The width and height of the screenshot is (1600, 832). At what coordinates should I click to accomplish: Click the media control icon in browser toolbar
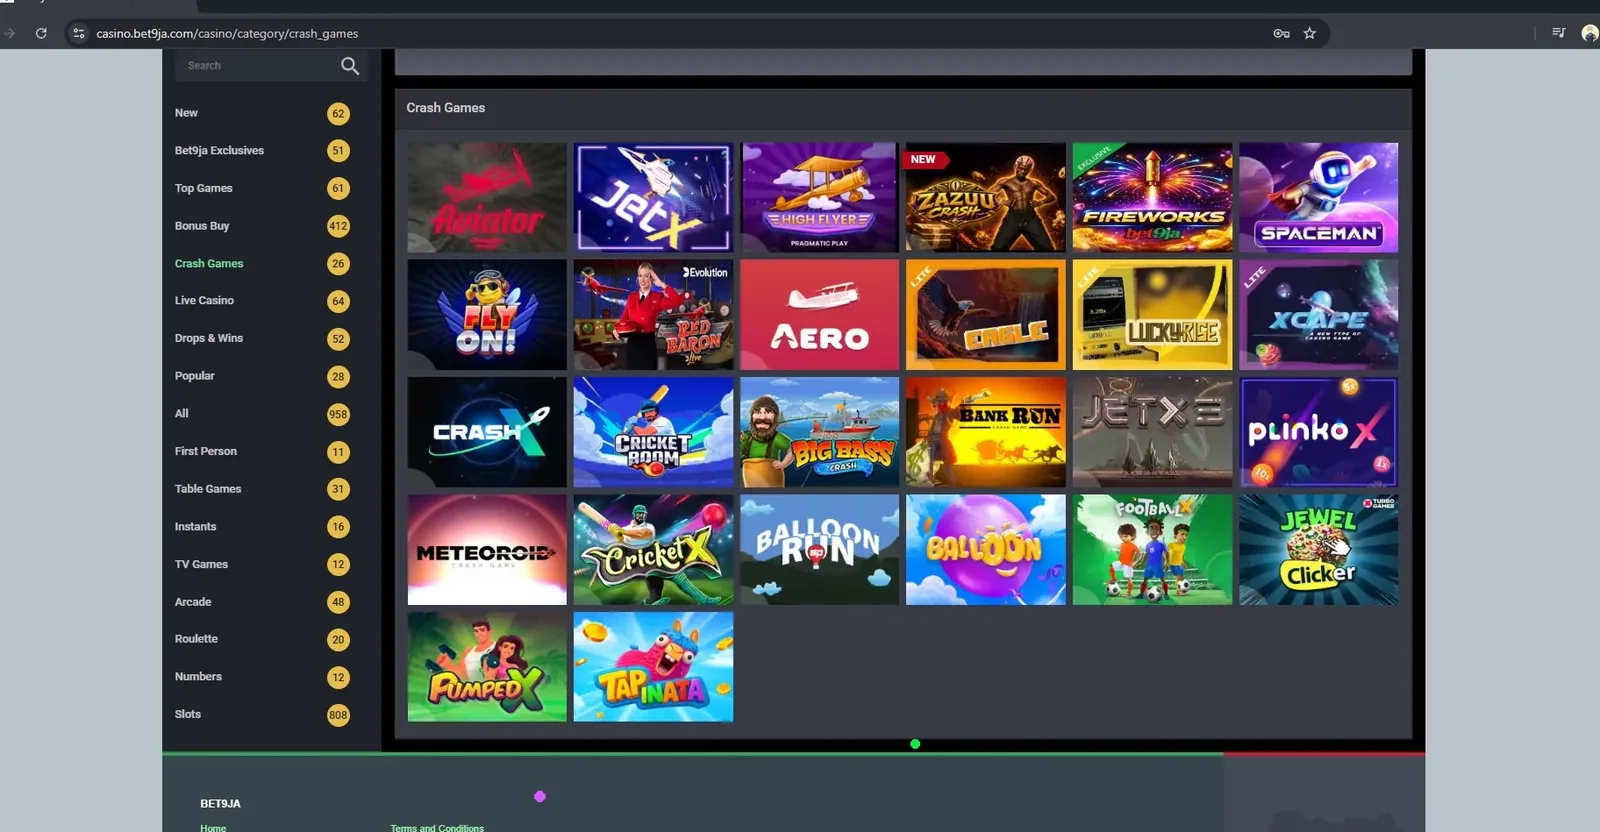1558,33
